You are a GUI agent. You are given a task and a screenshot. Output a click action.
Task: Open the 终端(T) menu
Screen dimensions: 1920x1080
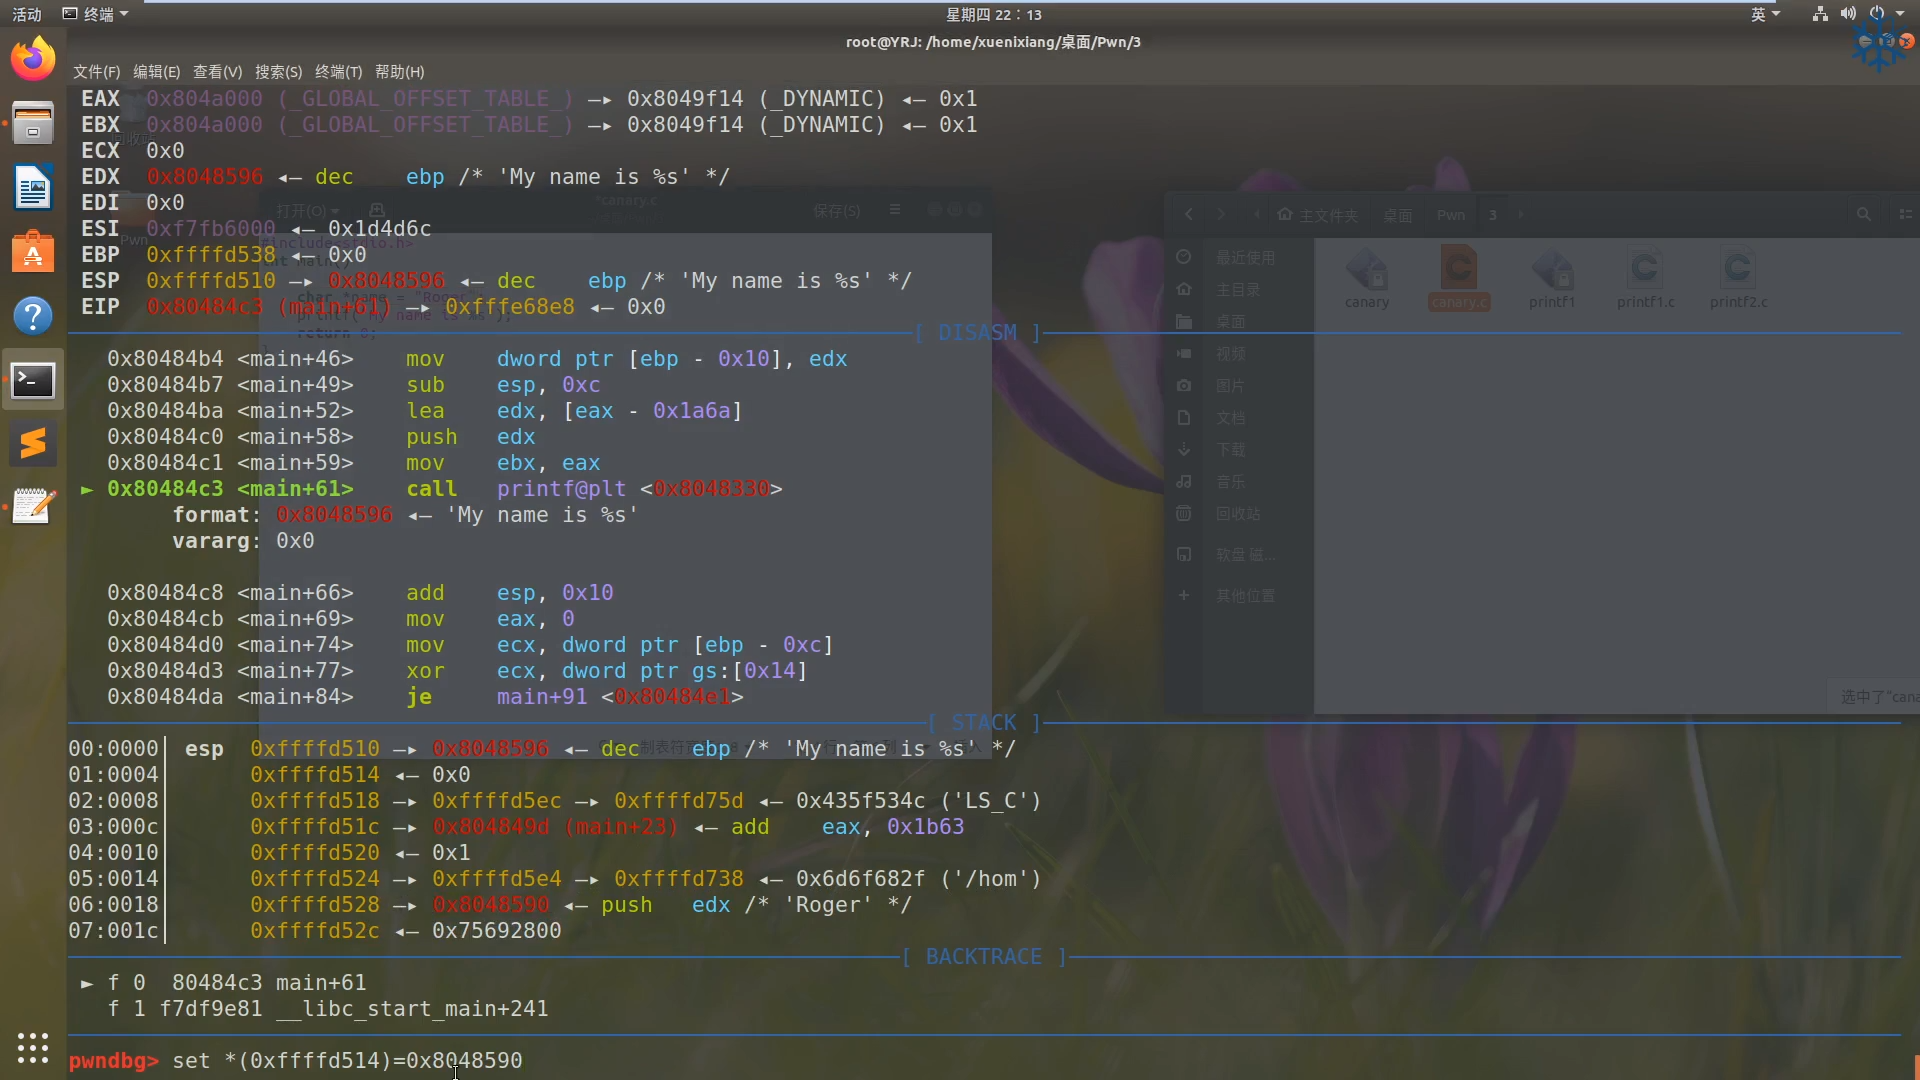tap(338, 72)
